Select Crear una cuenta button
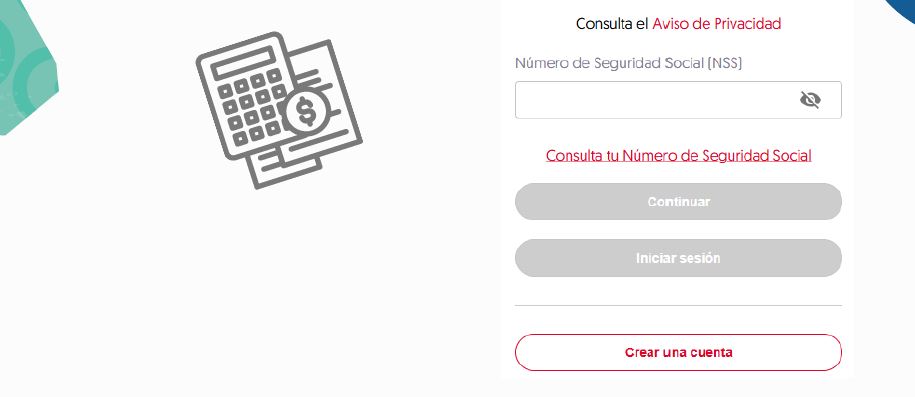The height and width of the screenshot is (397, 915). (678, 353)
